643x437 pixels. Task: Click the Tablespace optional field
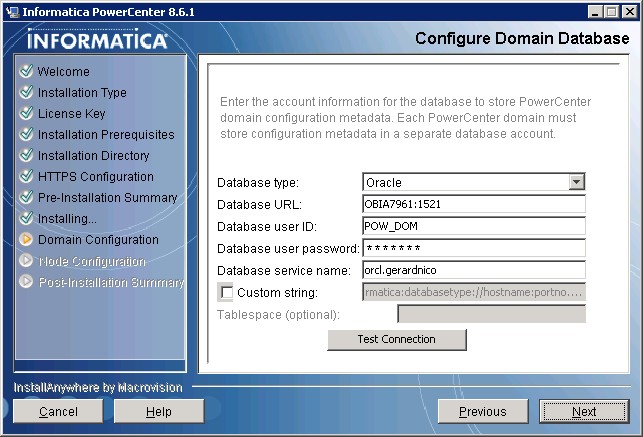491,314
